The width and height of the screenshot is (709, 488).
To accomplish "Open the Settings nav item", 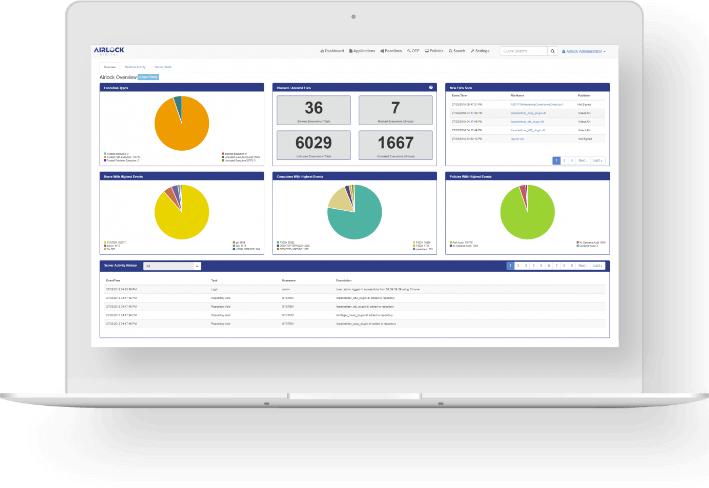I will 480,51.
